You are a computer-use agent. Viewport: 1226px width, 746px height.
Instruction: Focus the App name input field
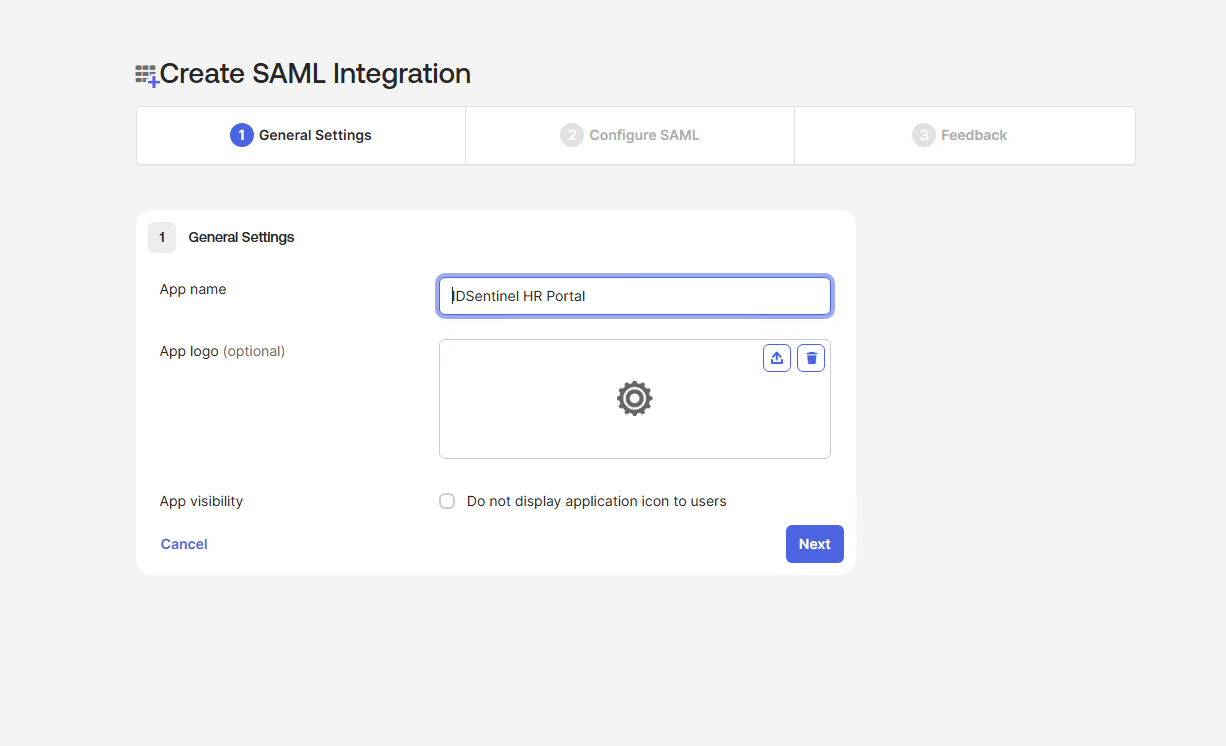(635, 296)
